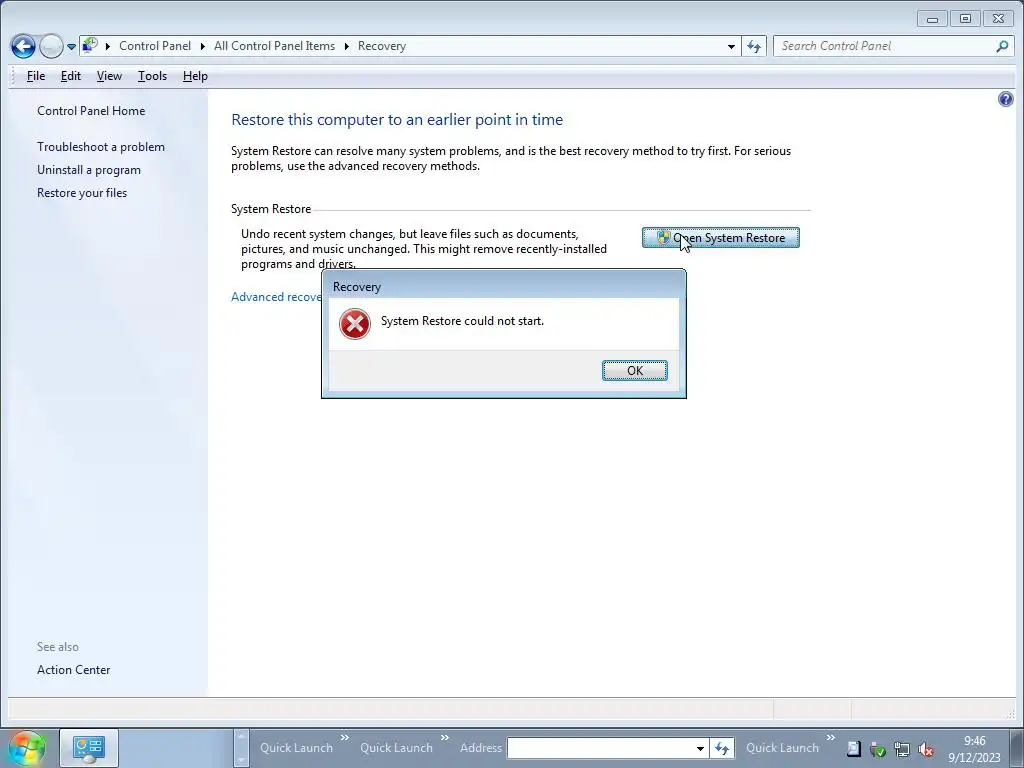Click the Open System Restore button
The height and width of the screenshot is (768, 1024).
pyautogui.click(x=720, y=238)
